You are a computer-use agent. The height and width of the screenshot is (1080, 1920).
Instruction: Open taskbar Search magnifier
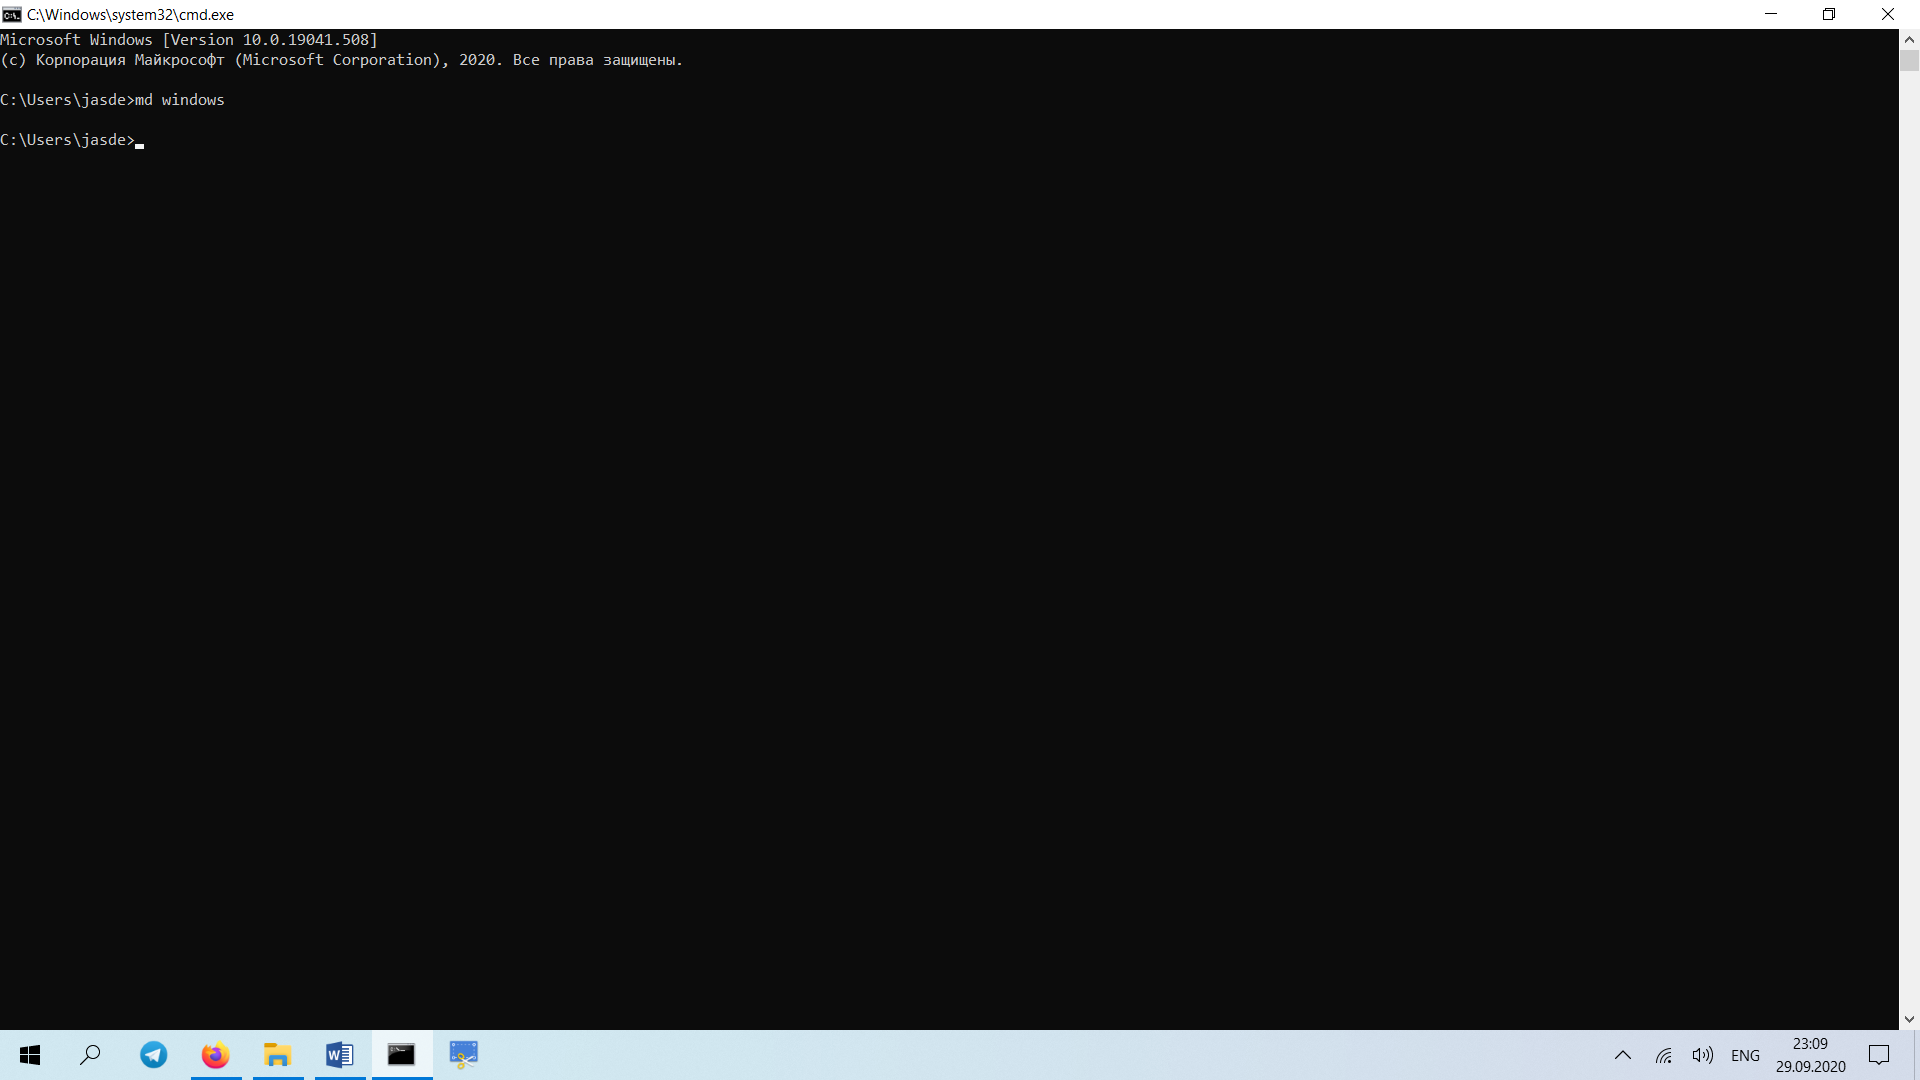(91, 1055)
